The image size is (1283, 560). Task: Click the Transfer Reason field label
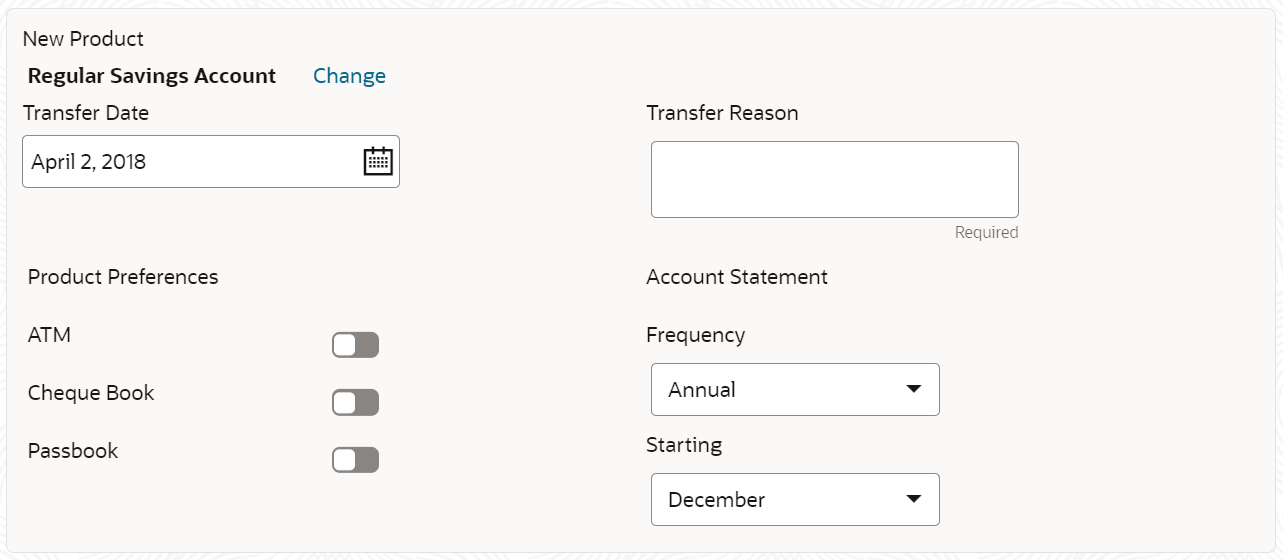click(x=722, y=113)
